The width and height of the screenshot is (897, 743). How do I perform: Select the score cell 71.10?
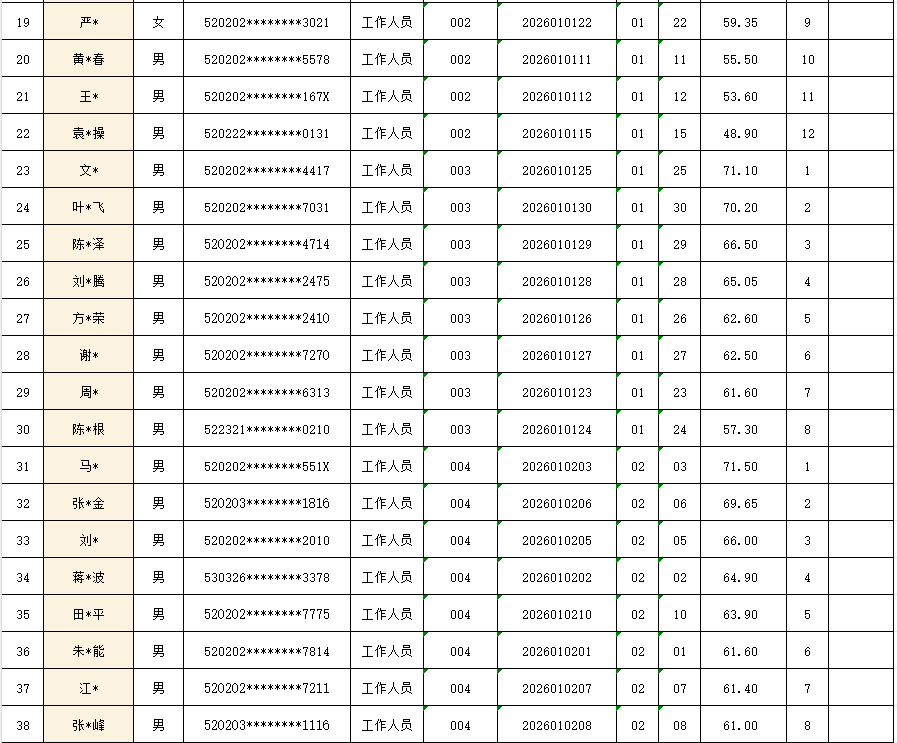click(740, 170)
